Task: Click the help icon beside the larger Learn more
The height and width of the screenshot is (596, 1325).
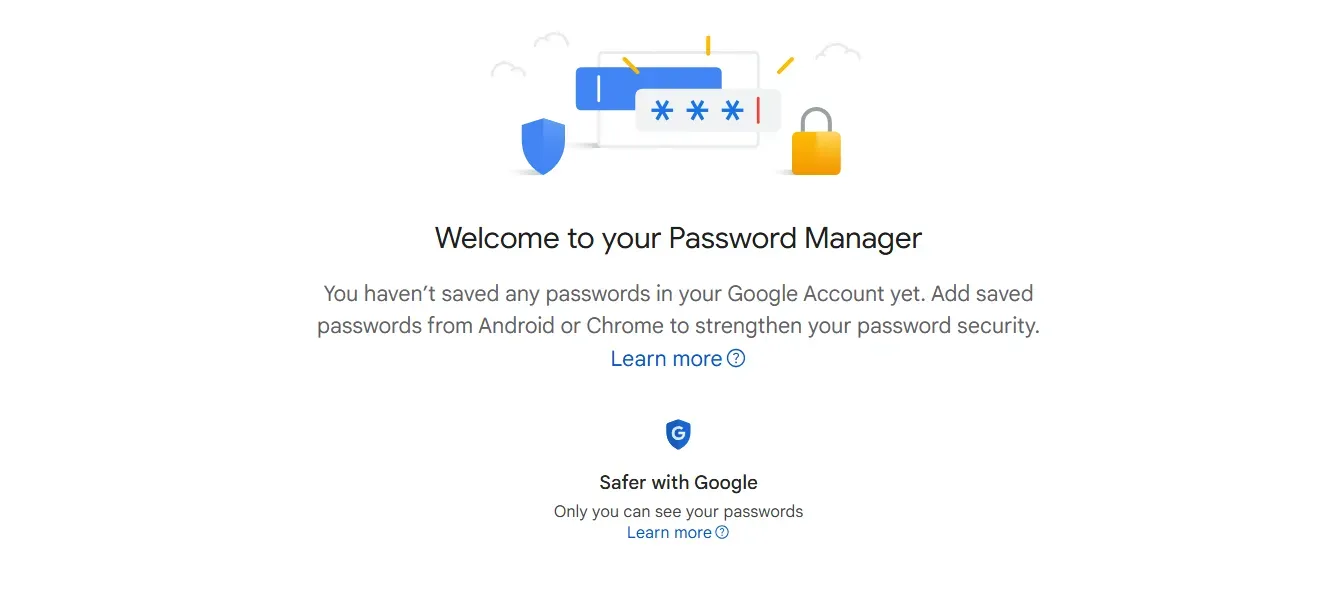Action: [x=736, y=358]
